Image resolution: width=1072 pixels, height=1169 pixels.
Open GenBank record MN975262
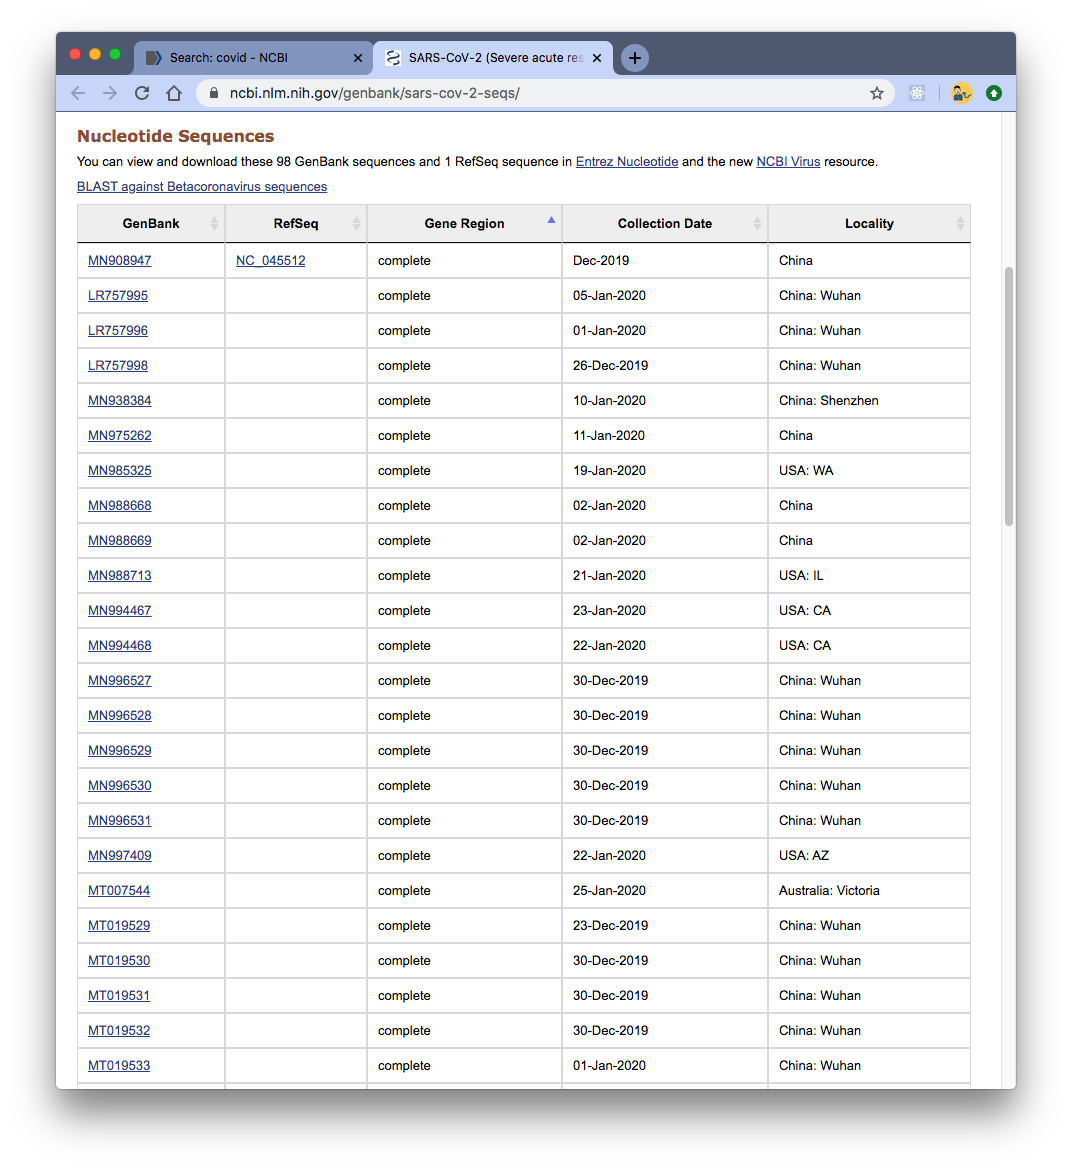(x=119, y=436)
